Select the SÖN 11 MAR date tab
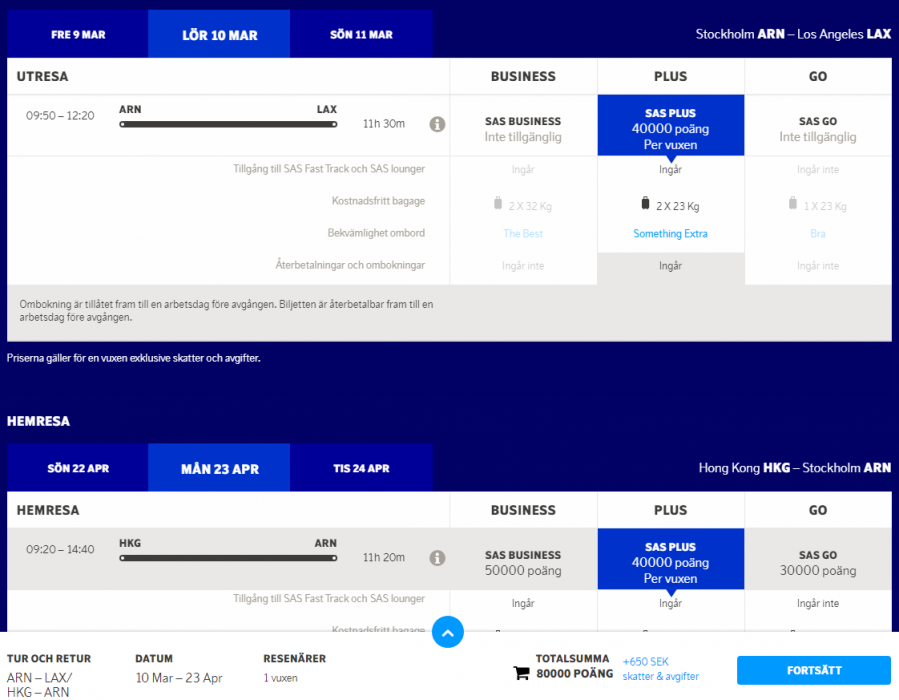The image size is (899, 700). pyautogui.click(x=361, y=35)
